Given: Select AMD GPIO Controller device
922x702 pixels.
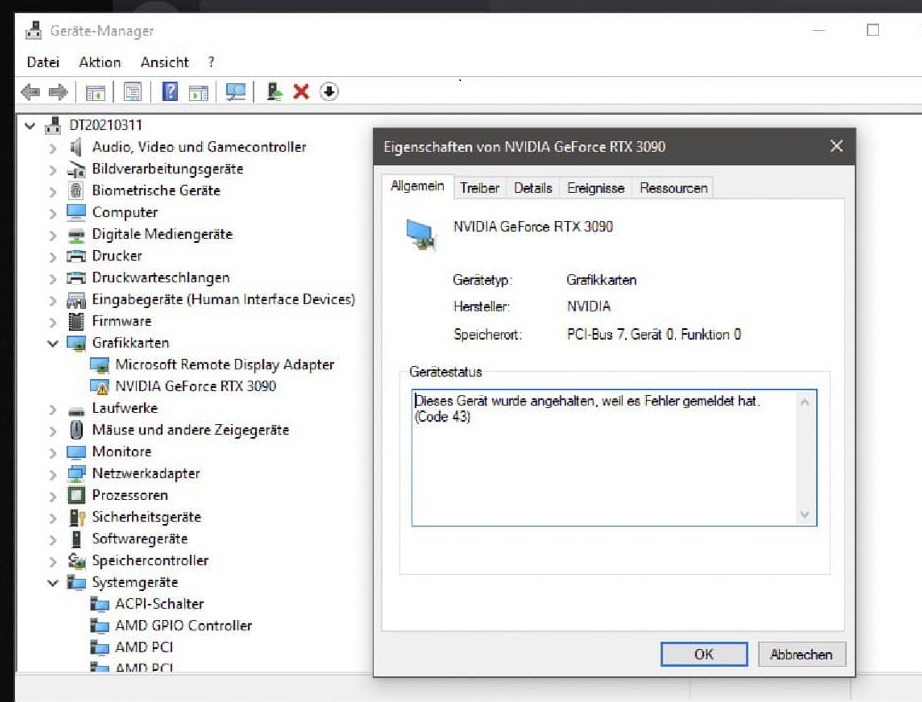Looking at the screenshot, I should [x=183, y=626].
